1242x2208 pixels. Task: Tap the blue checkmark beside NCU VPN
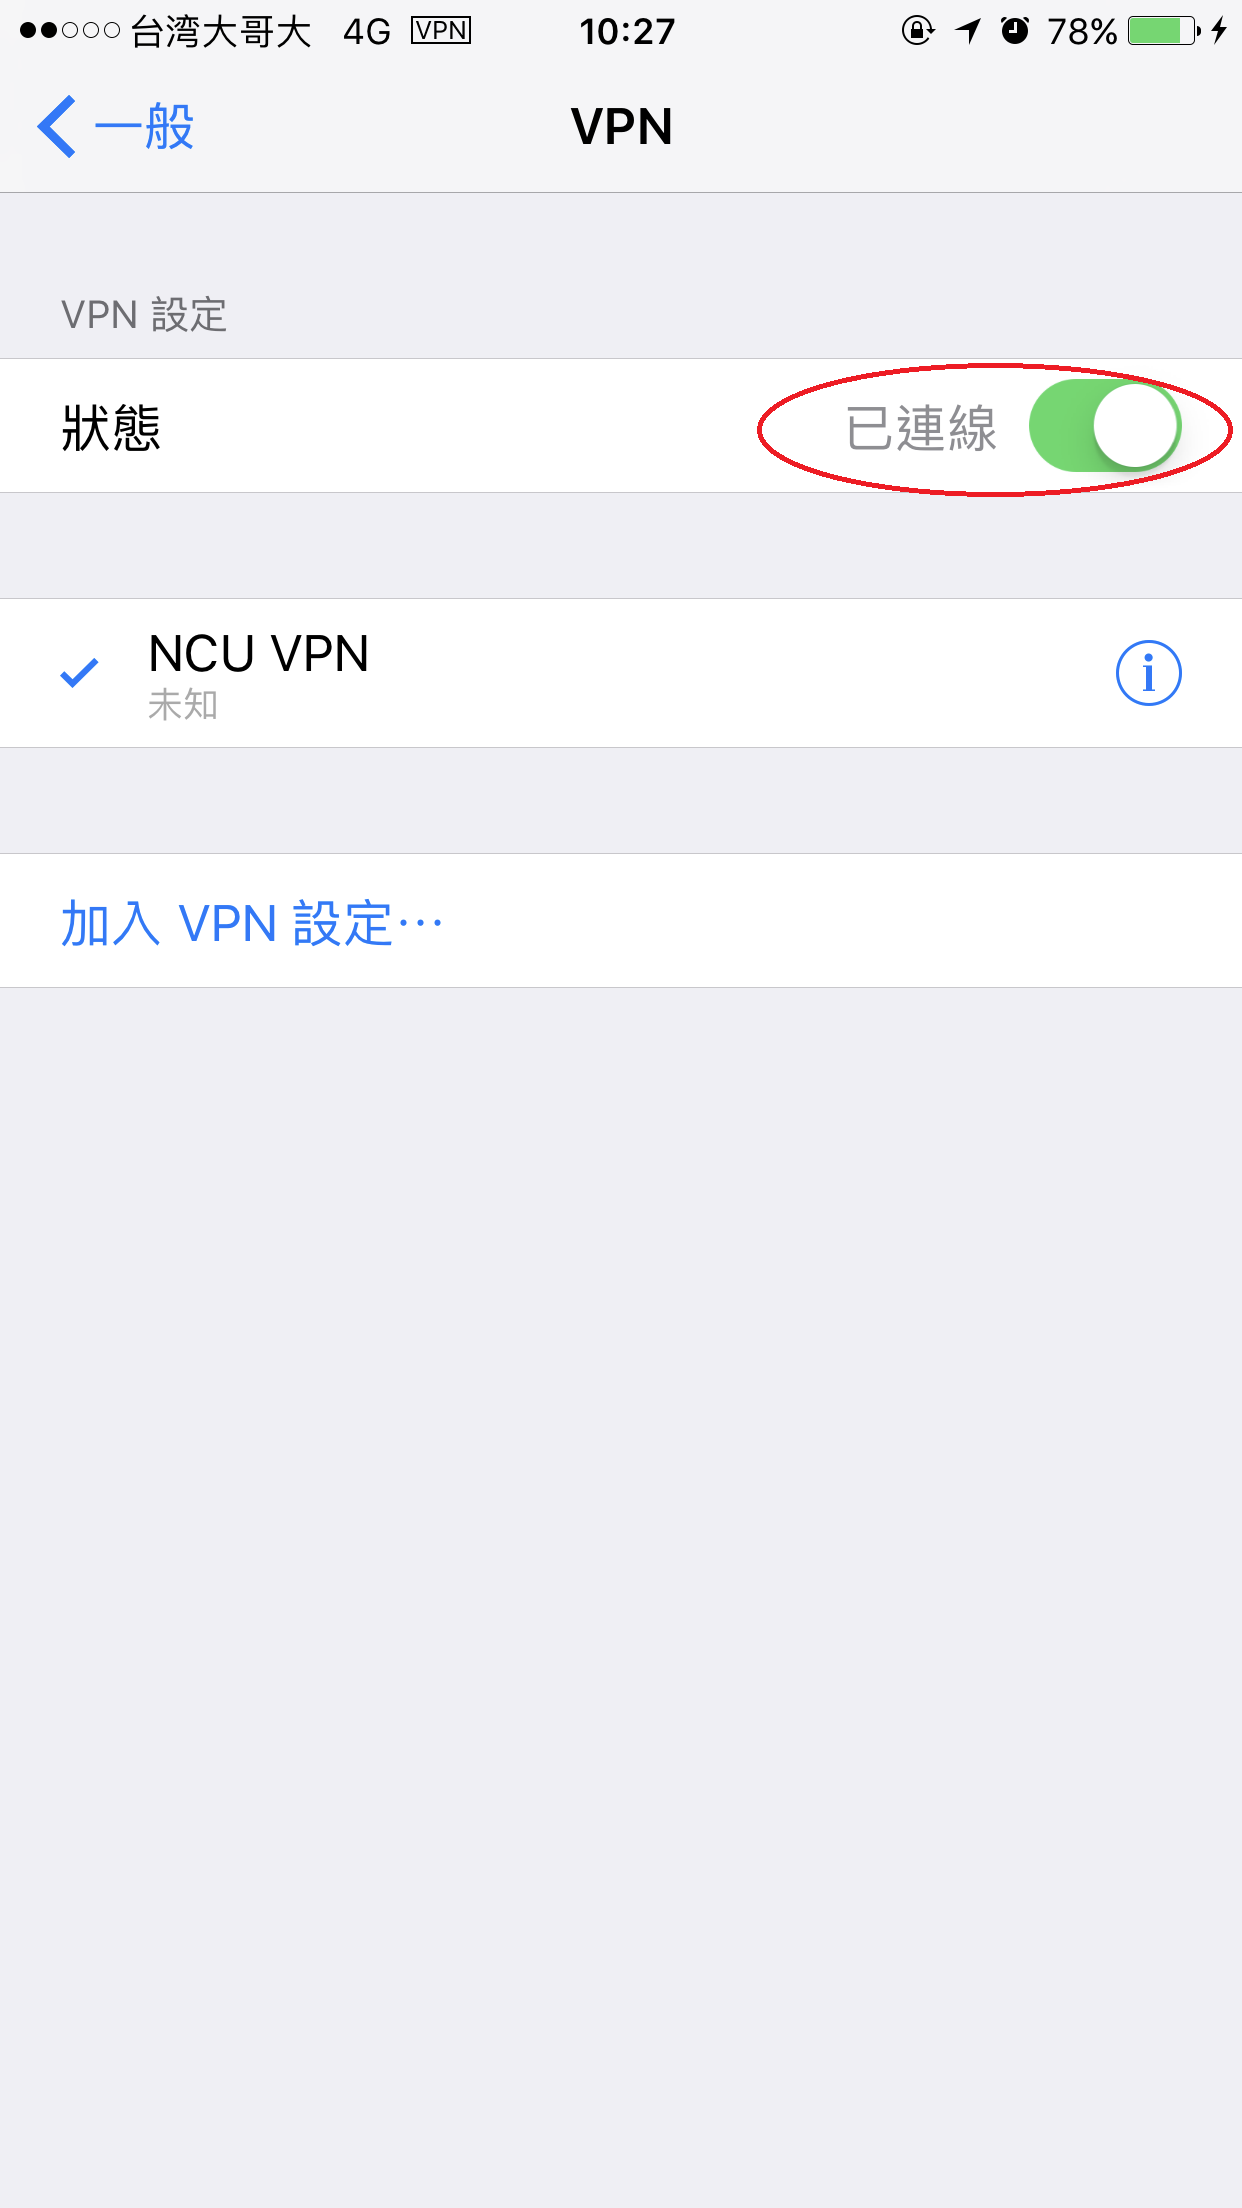pyautogui.click(x=79, y=673)
